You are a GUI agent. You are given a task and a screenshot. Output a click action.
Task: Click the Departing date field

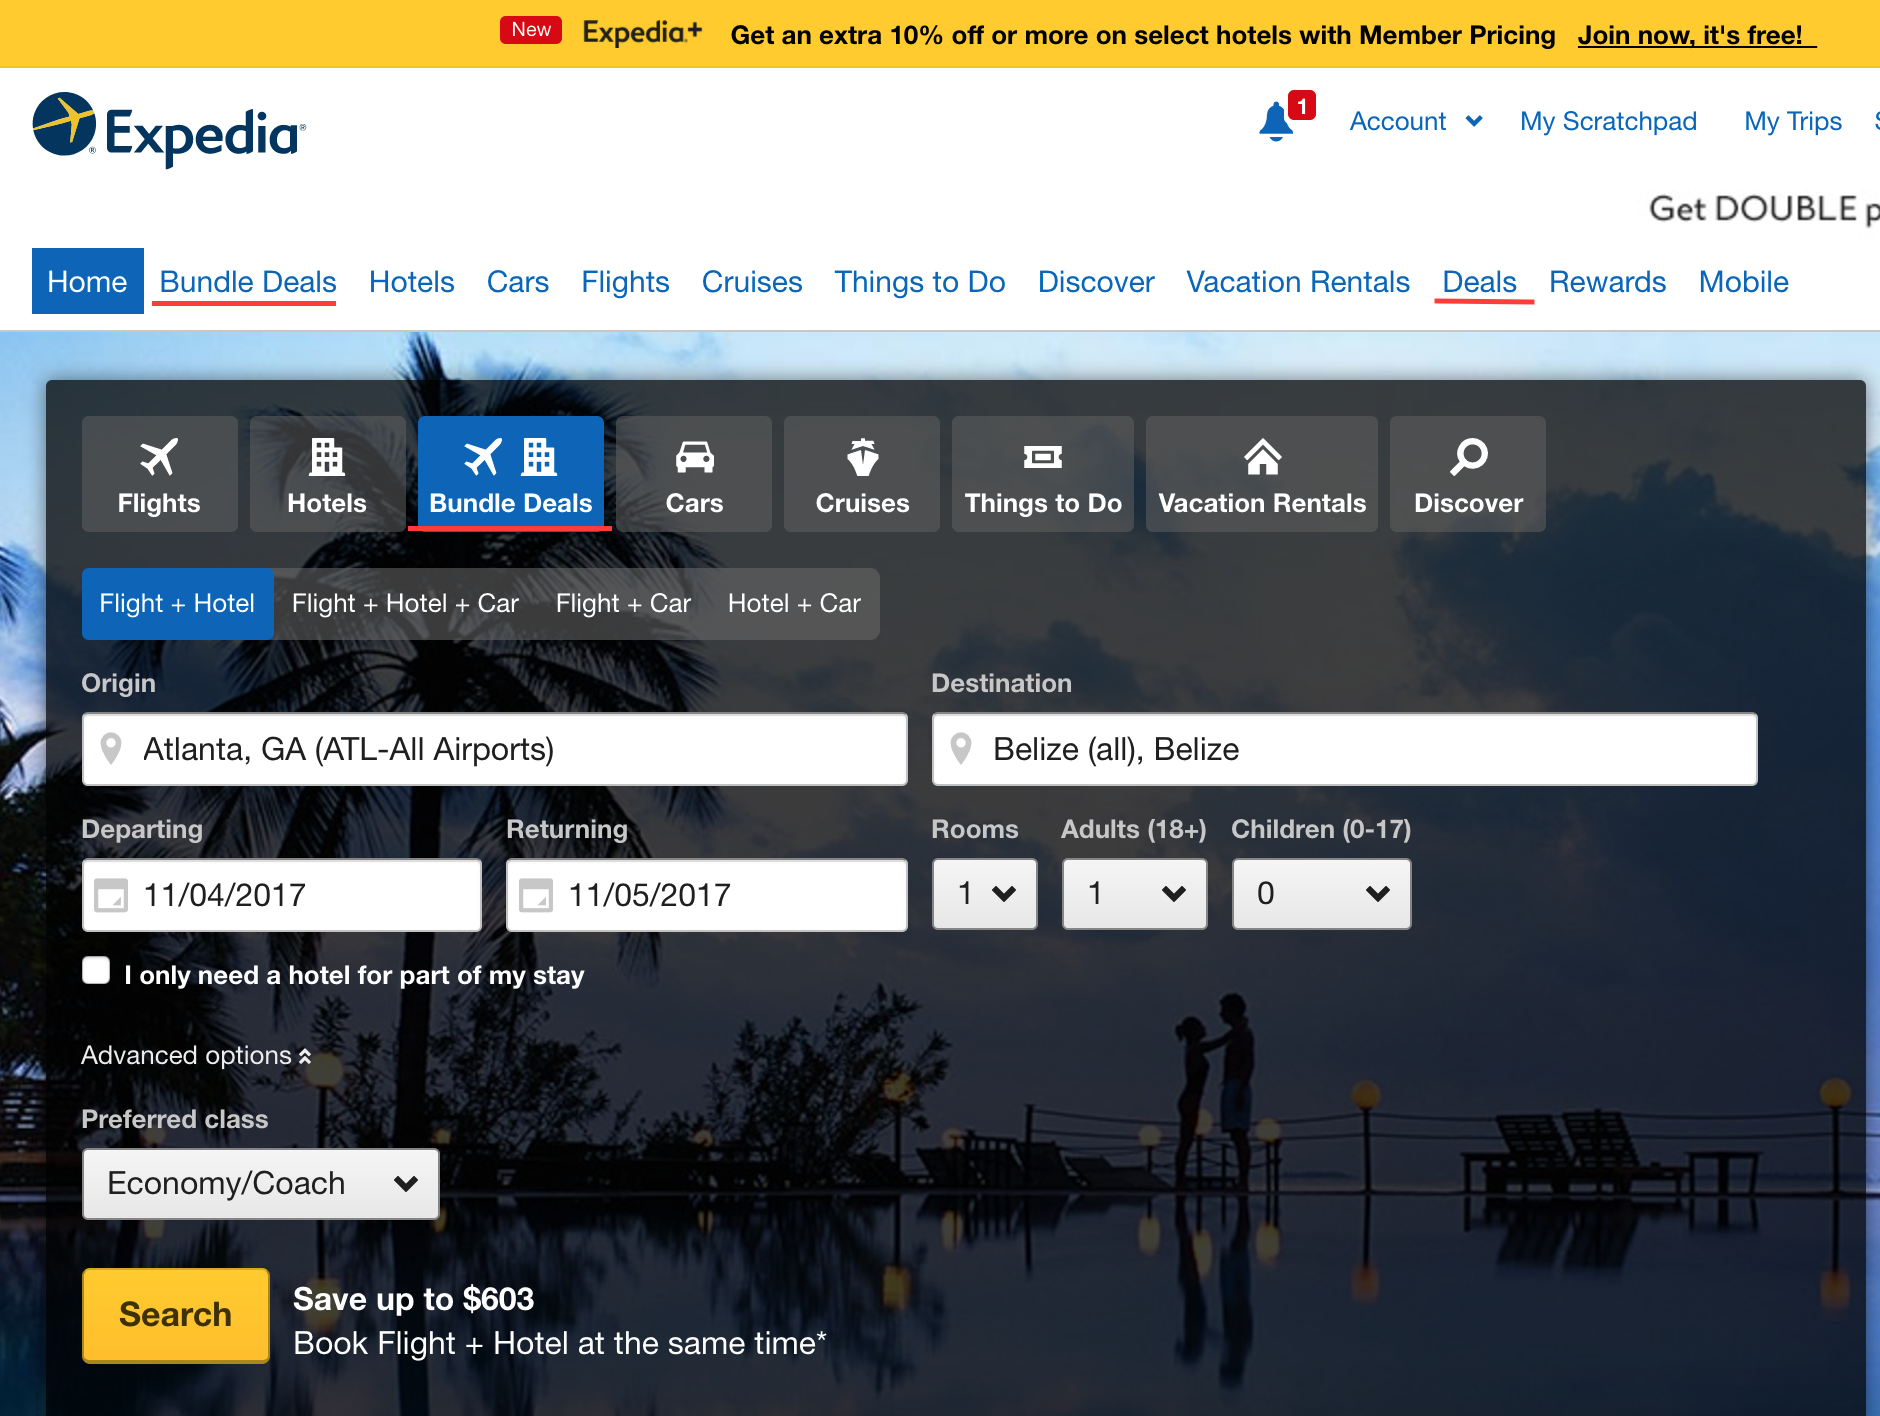click(x=282, y=895)
